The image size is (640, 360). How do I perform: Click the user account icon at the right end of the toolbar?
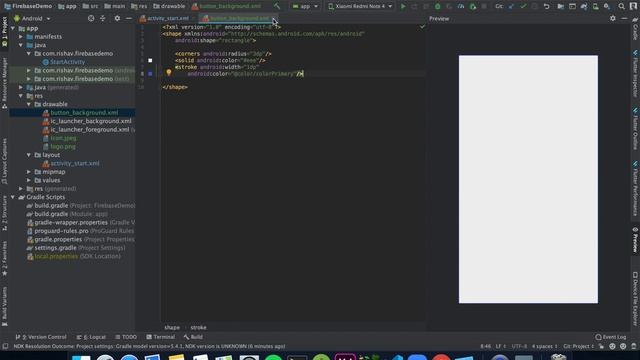point(633,6)
